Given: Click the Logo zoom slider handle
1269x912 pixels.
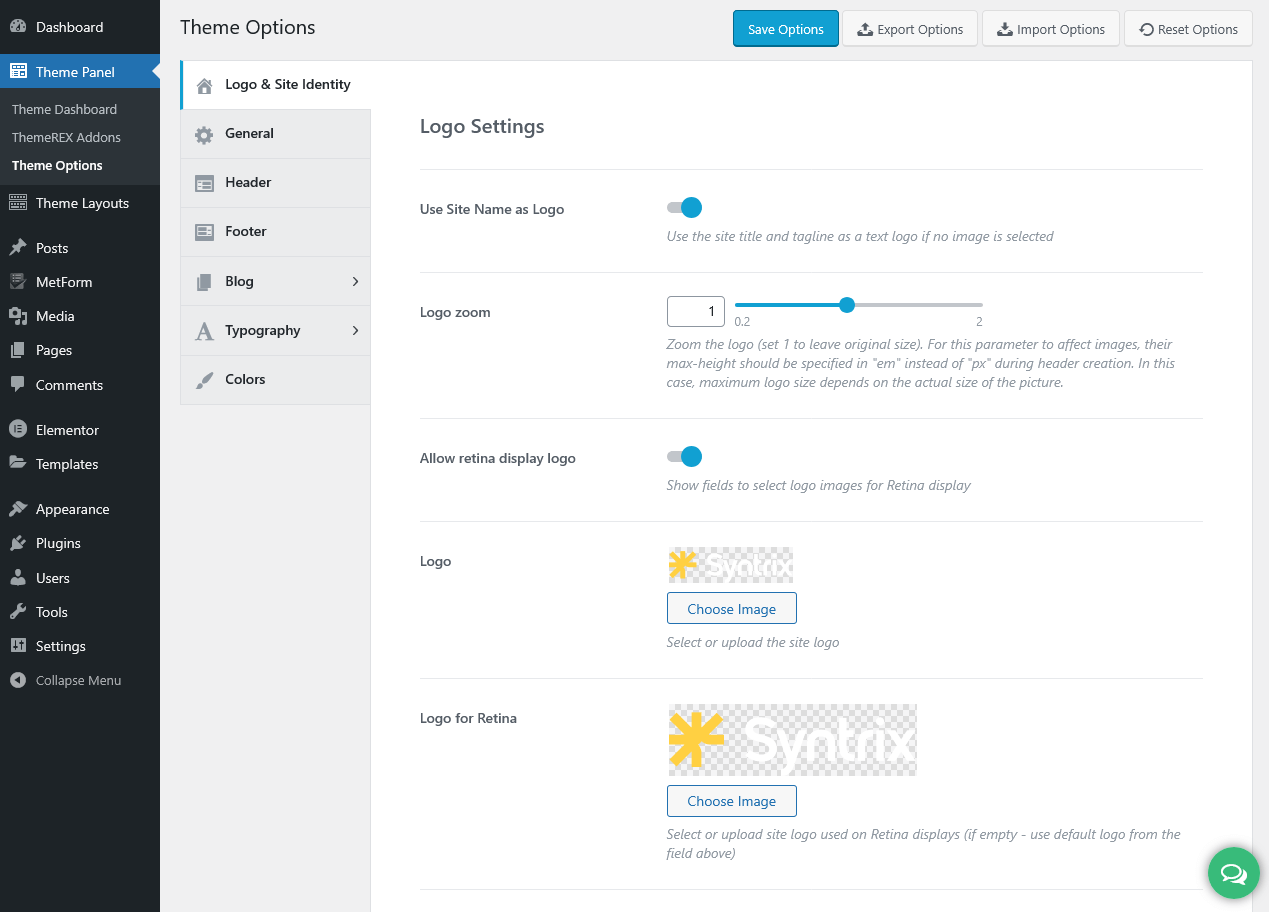Looking at the screenshot, I should 847,305.
